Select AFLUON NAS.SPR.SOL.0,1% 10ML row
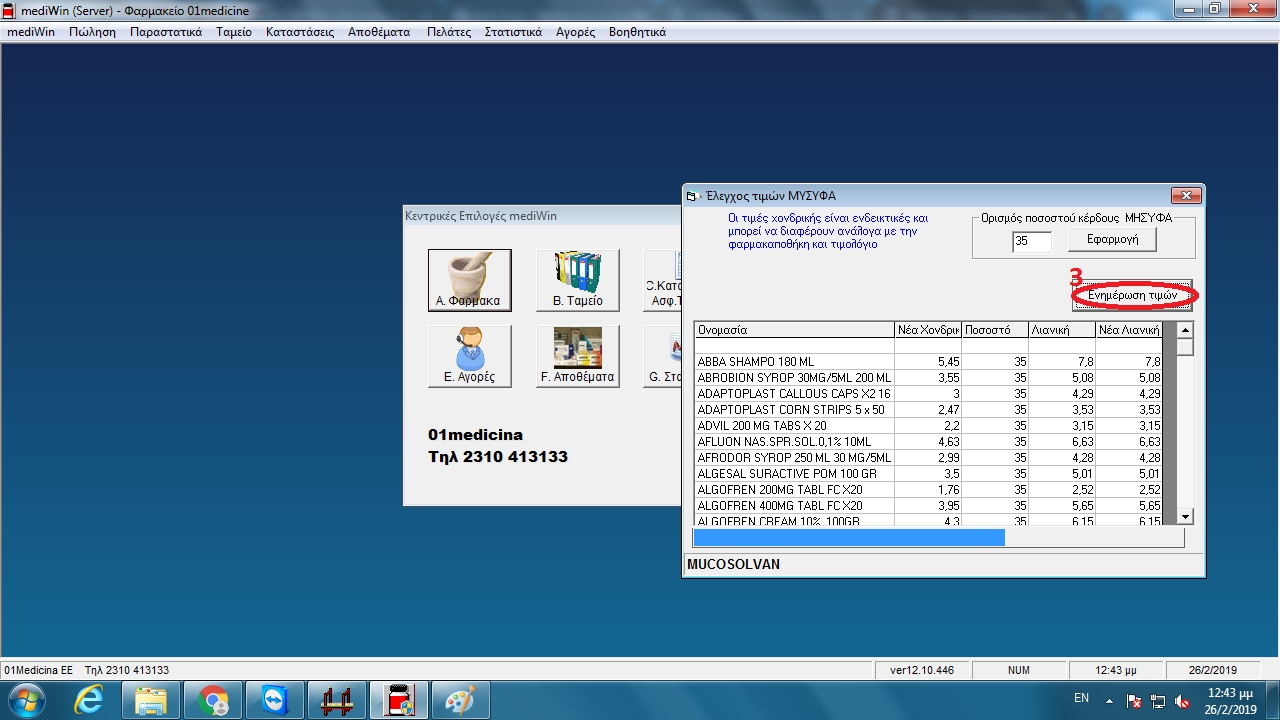This screenshot has width=1280, height=720. [928, 442]
